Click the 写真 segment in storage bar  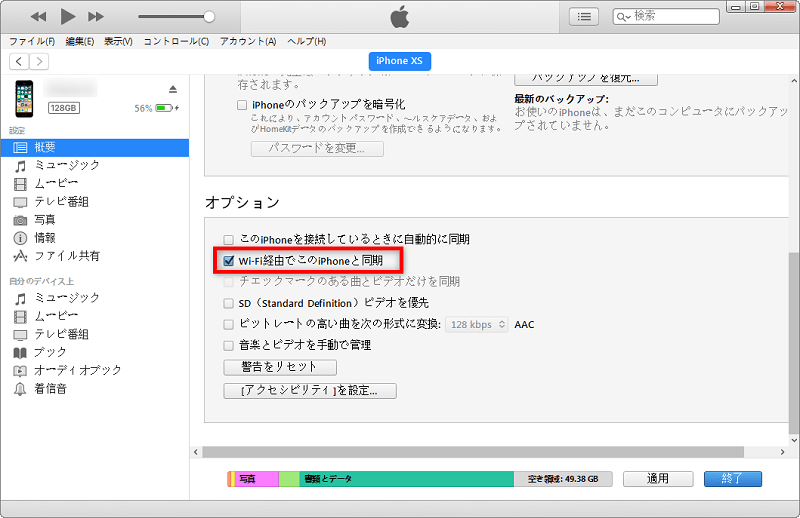tap(257, 479)
